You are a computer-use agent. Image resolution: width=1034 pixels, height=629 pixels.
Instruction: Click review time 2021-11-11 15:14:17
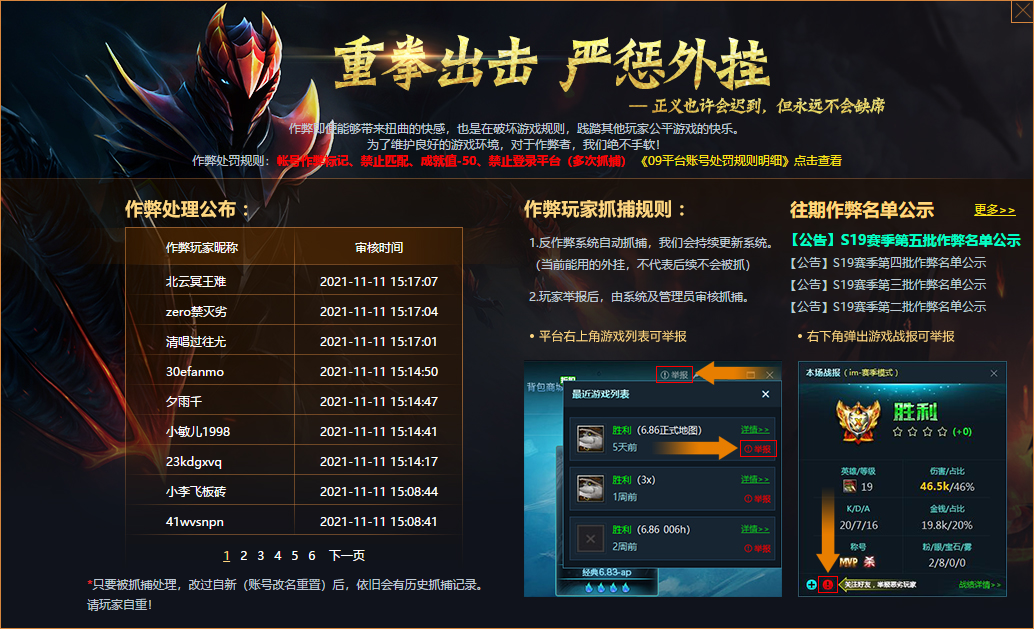click(379, 462)
